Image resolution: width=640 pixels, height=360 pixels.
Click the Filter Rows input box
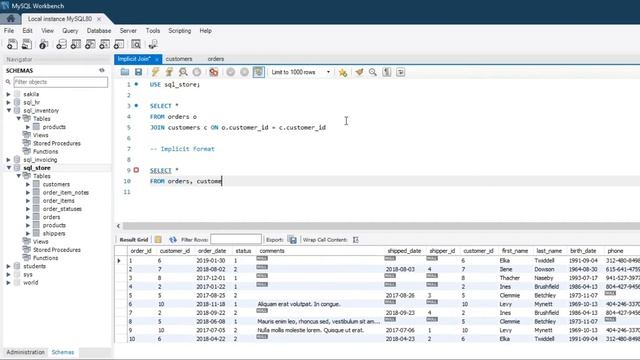[x=236, y=240]
